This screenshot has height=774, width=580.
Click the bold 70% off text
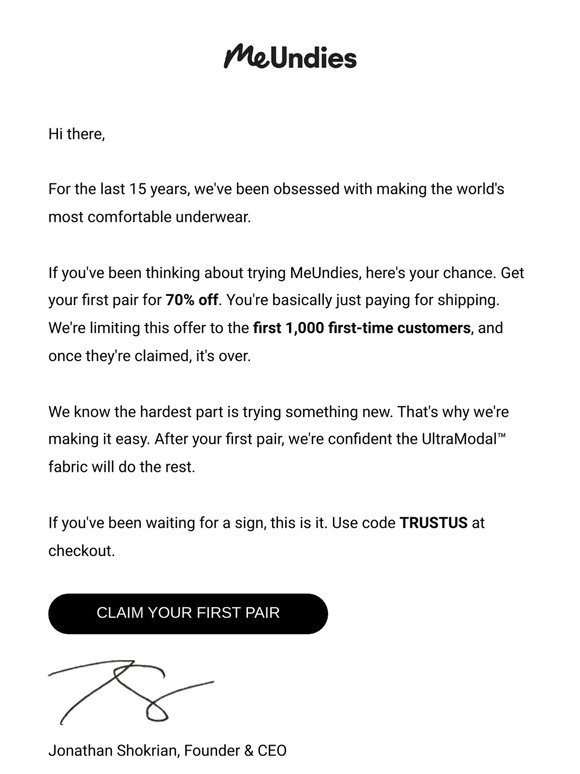192,300
